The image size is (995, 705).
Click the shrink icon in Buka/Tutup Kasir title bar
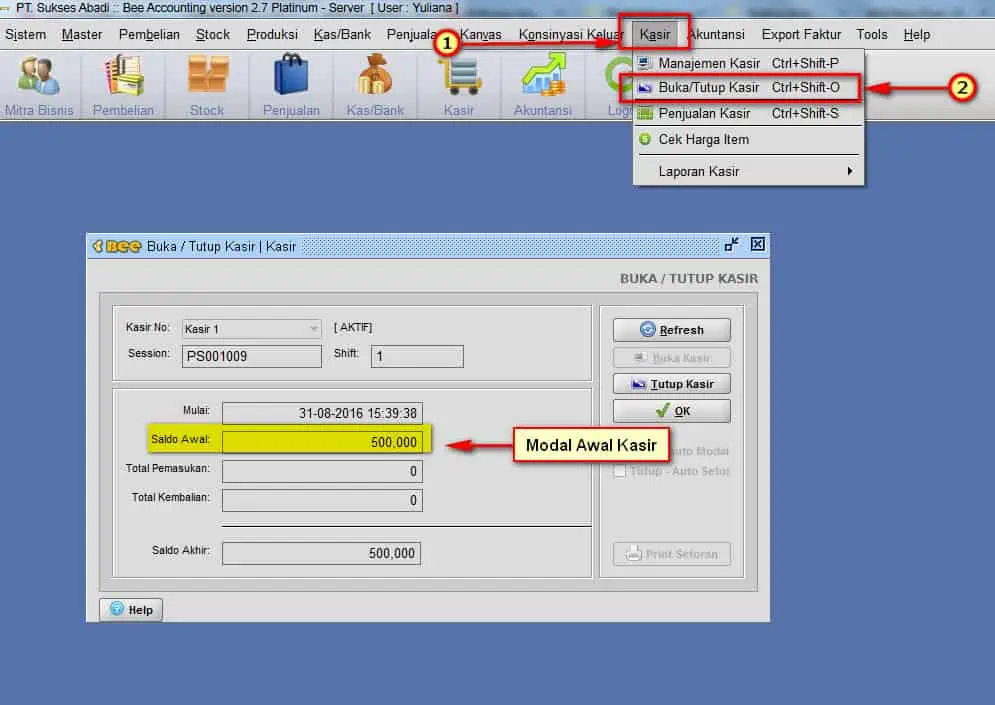tap(732, 244)
